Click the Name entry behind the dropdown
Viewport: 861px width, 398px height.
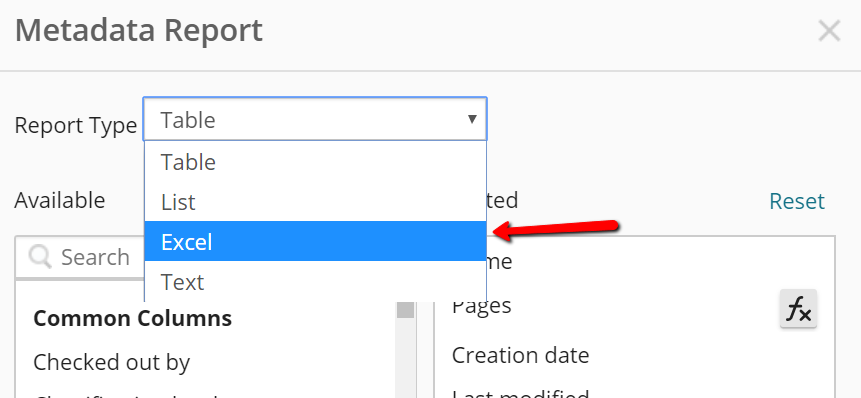coord(499,261)
